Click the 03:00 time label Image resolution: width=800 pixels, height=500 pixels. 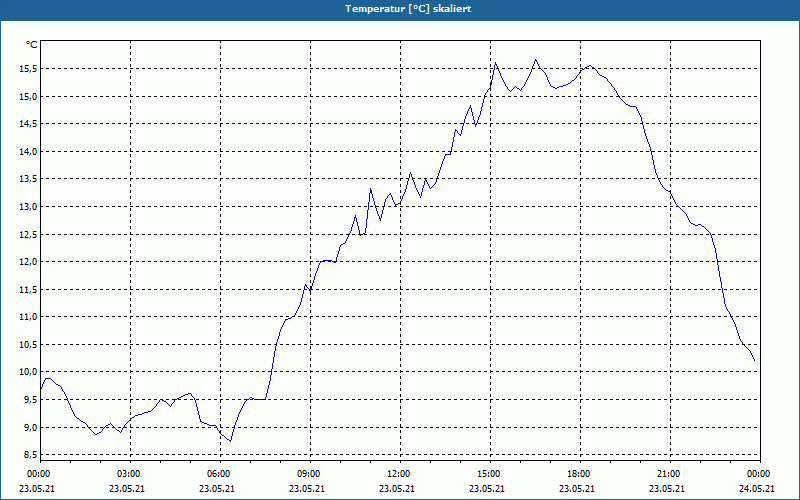pyautogui.click(x=130, y=474)
